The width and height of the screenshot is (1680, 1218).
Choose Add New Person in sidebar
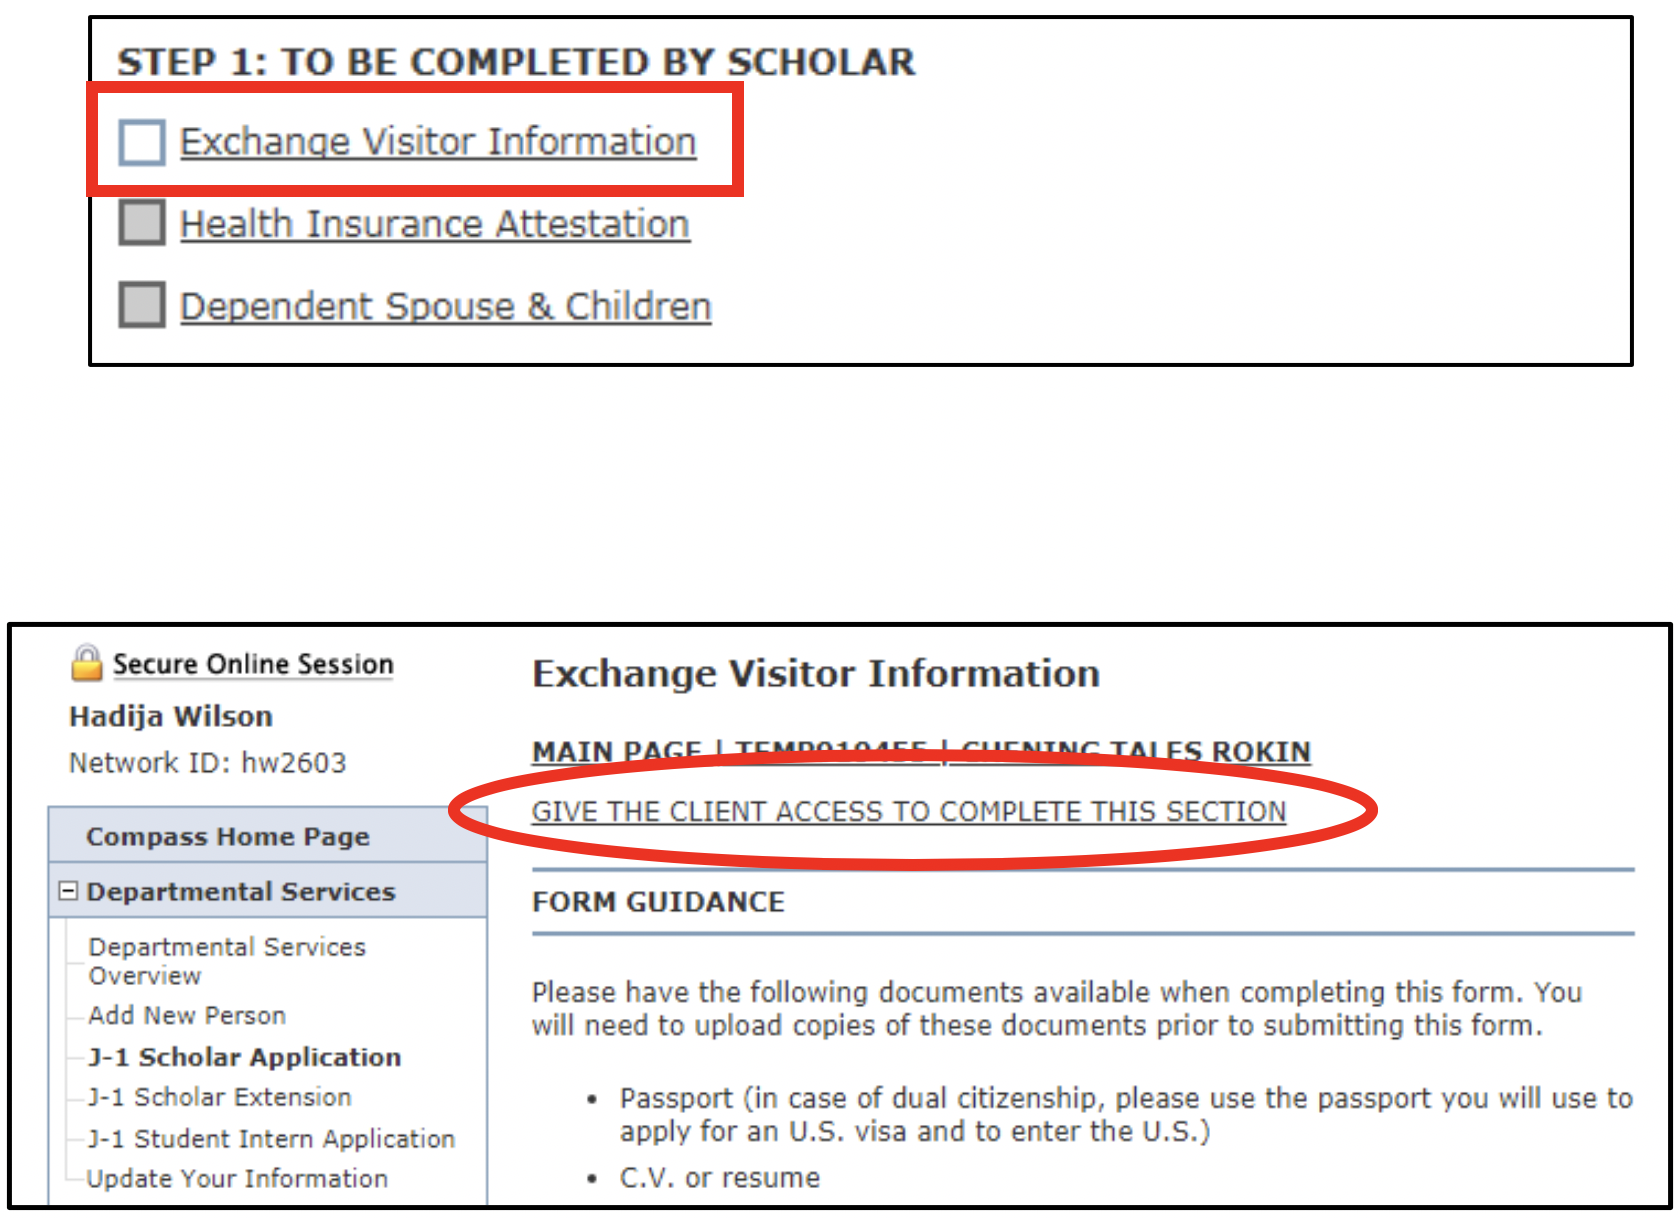tap(187, 1015)
